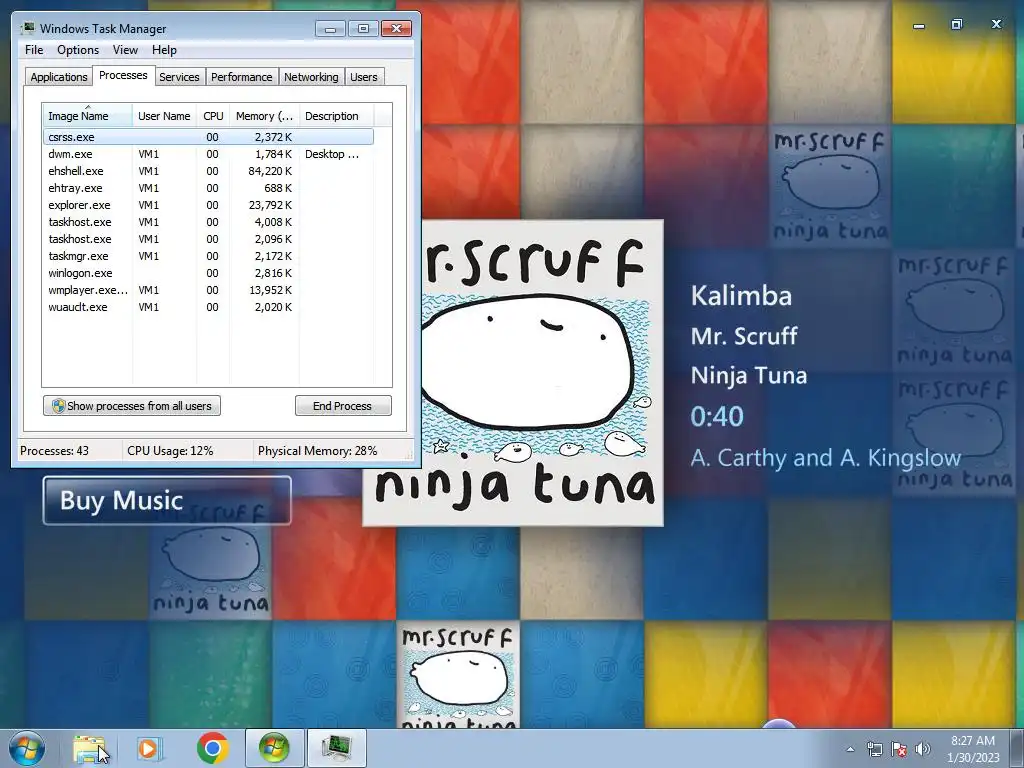Click 84,220 K memory value for ehshell.exe
Viewport: 1024px width, 768px height.
click(270, 171)
